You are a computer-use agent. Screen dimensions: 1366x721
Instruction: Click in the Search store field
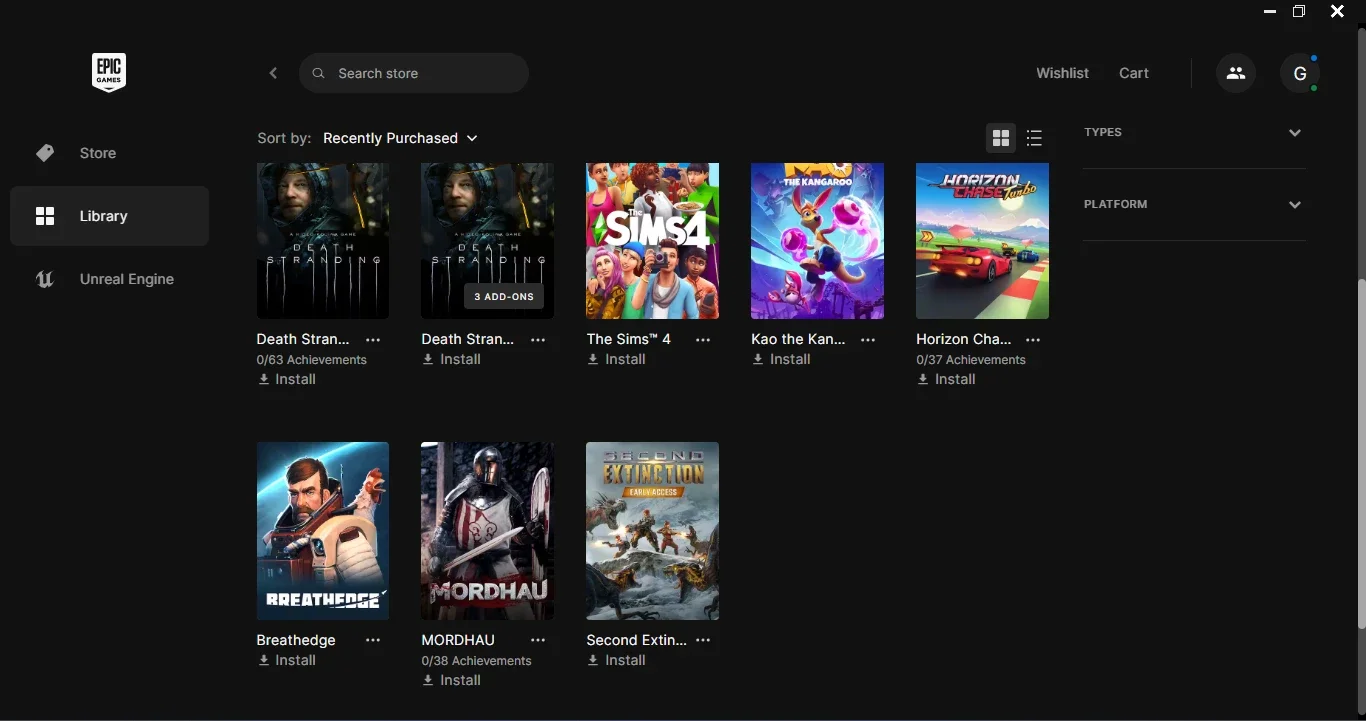[414, 73]
